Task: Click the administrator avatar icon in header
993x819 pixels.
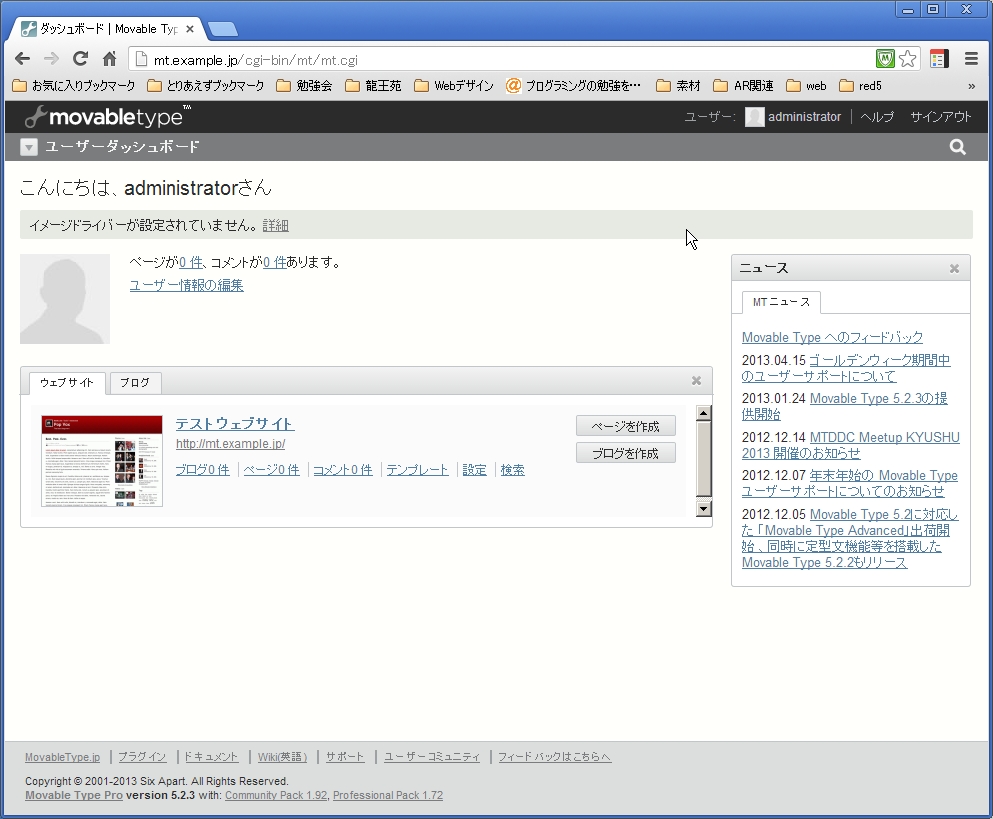Action: pos(754,117)
